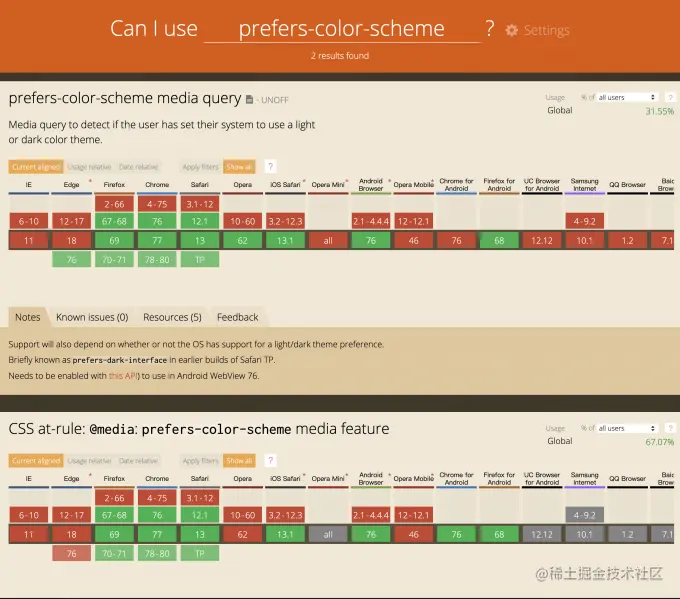Click the UNOFF status label
The image size is (680, 599).
coord(275,100)
